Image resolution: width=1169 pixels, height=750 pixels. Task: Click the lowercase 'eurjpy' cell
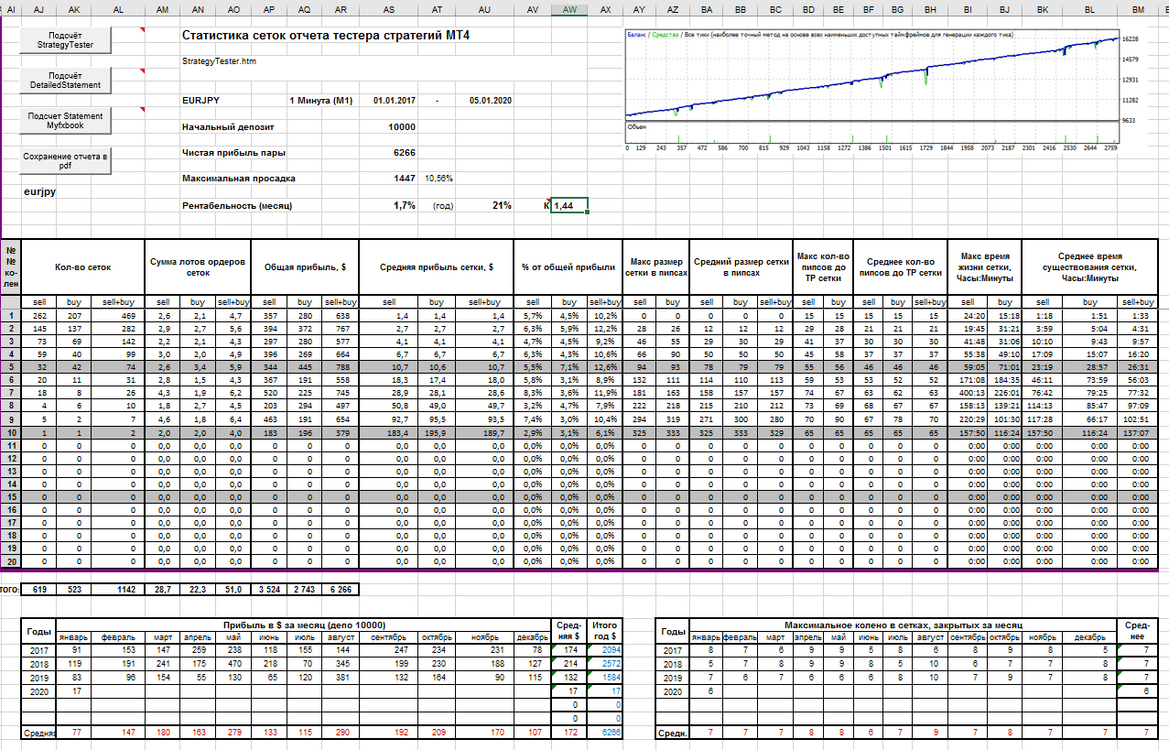pos(40,192)
